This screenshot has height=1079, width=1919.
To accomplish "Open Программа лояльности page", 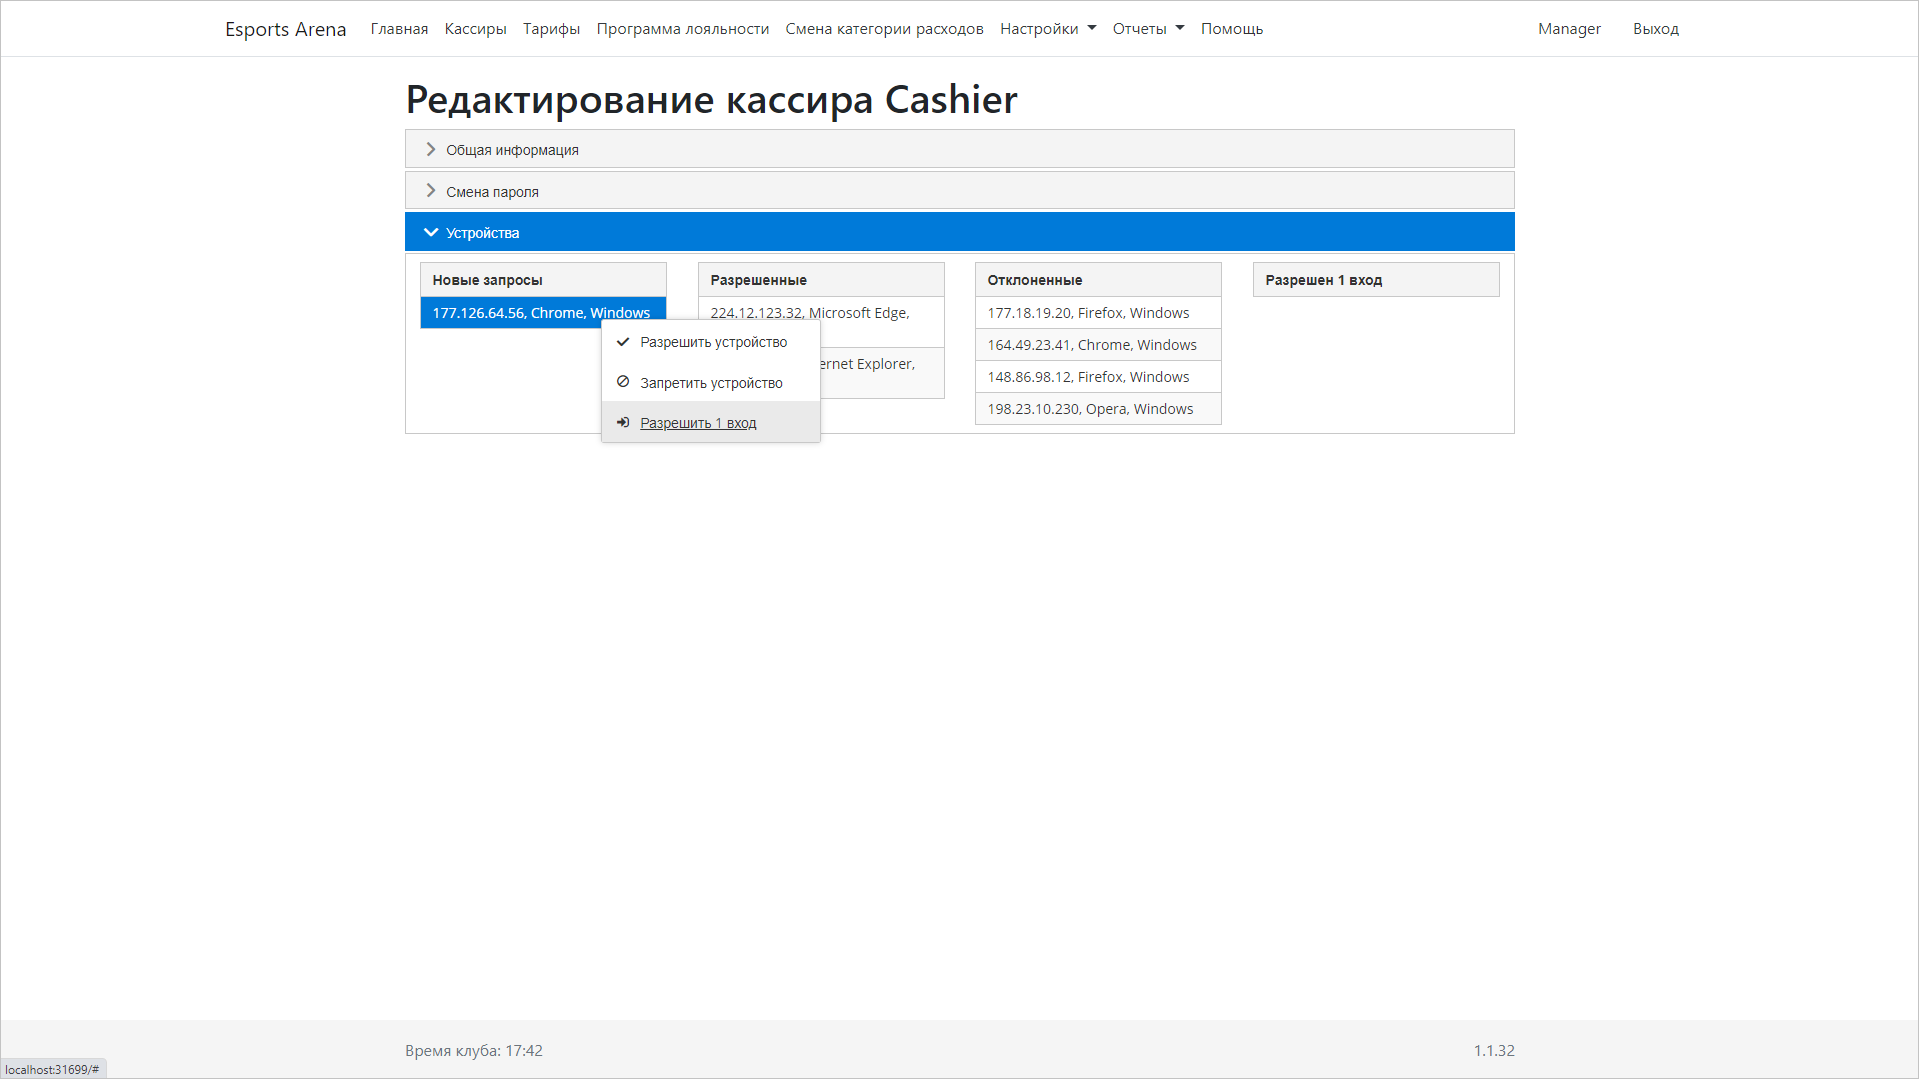I will click(682, 29).
